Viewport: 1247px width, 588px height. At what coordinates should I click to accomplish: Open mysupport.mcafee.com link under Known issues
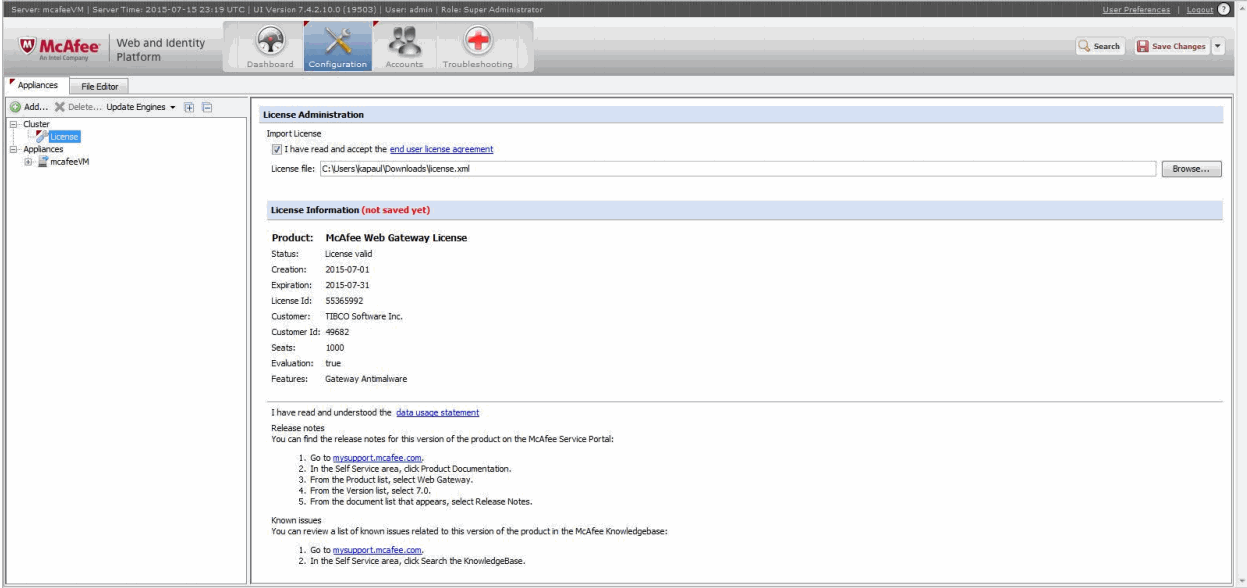[x=378, y=550]
